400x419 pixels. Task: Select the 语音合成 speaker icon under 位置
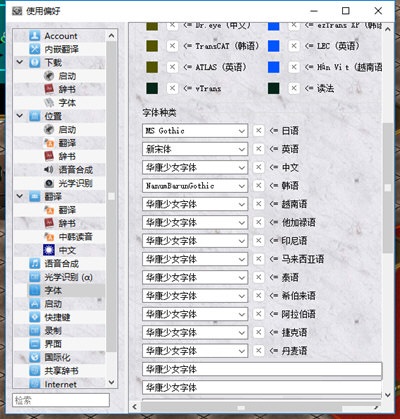(x=49, y=170)
